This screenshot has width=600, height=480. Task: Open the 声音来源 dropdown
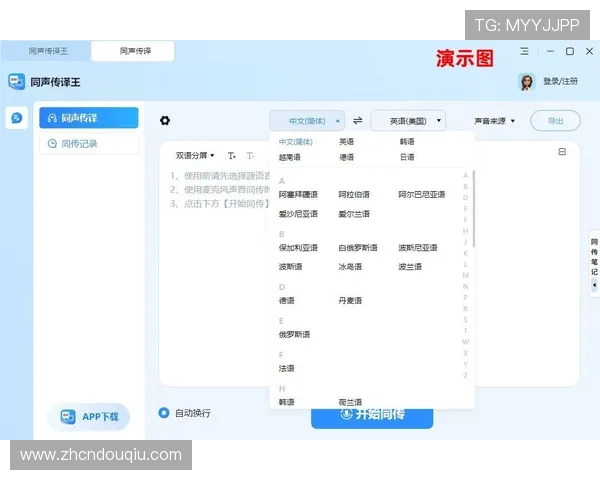494,121
